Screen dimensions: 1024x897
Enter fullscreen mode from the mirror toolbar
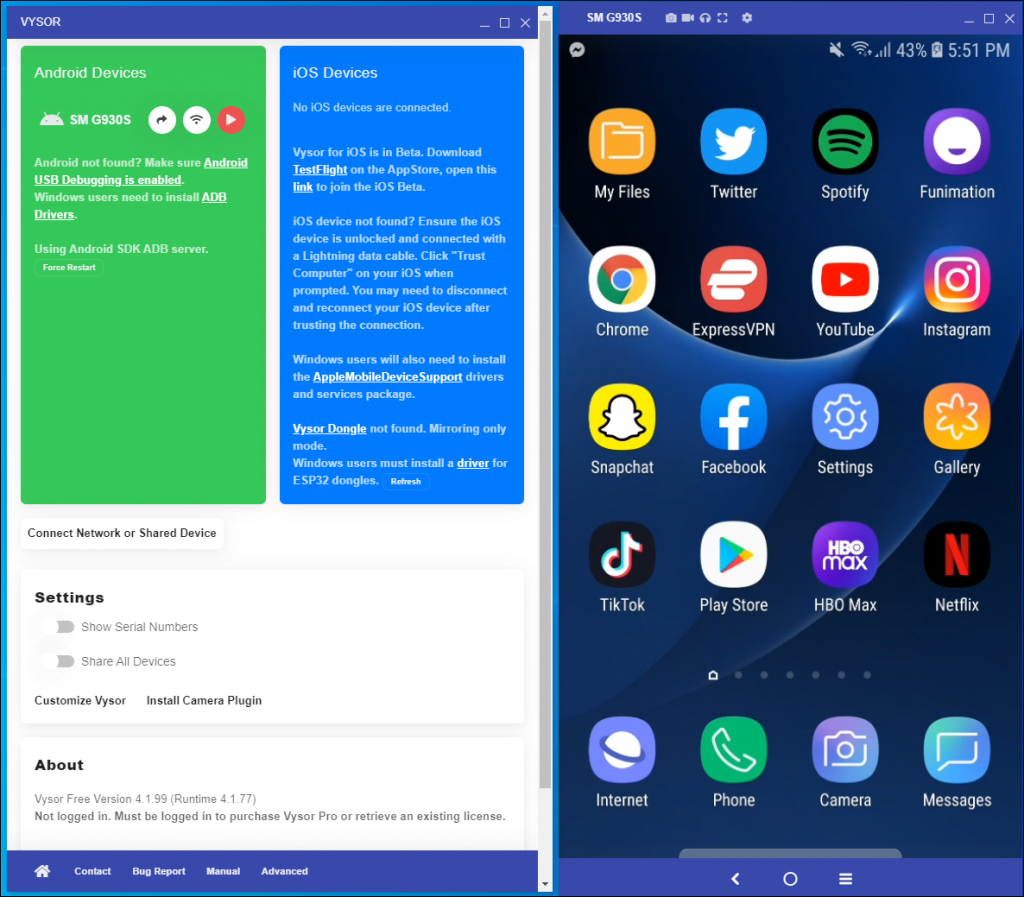pyautogui.click(x=724, y=17)
